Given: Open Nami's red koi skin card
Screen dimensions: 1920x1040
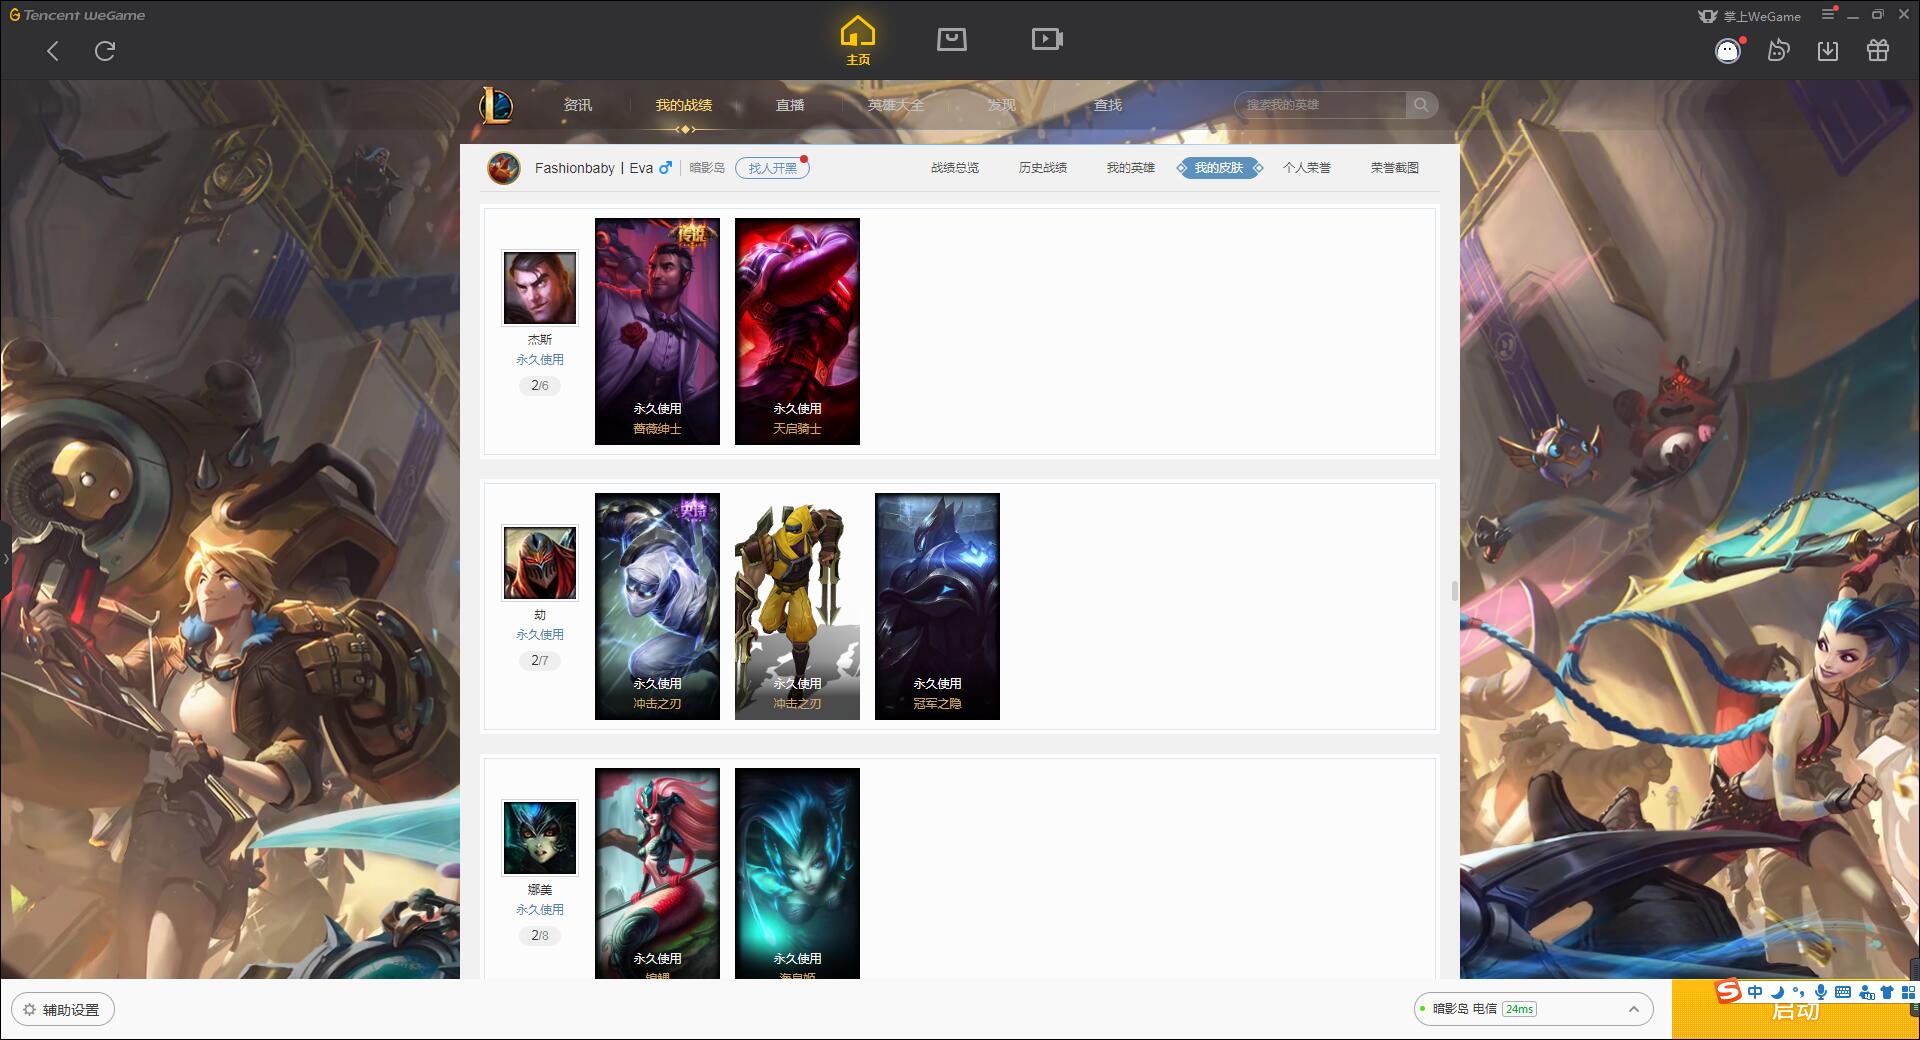Looking at the screenshot, I should tap(657, 873).
